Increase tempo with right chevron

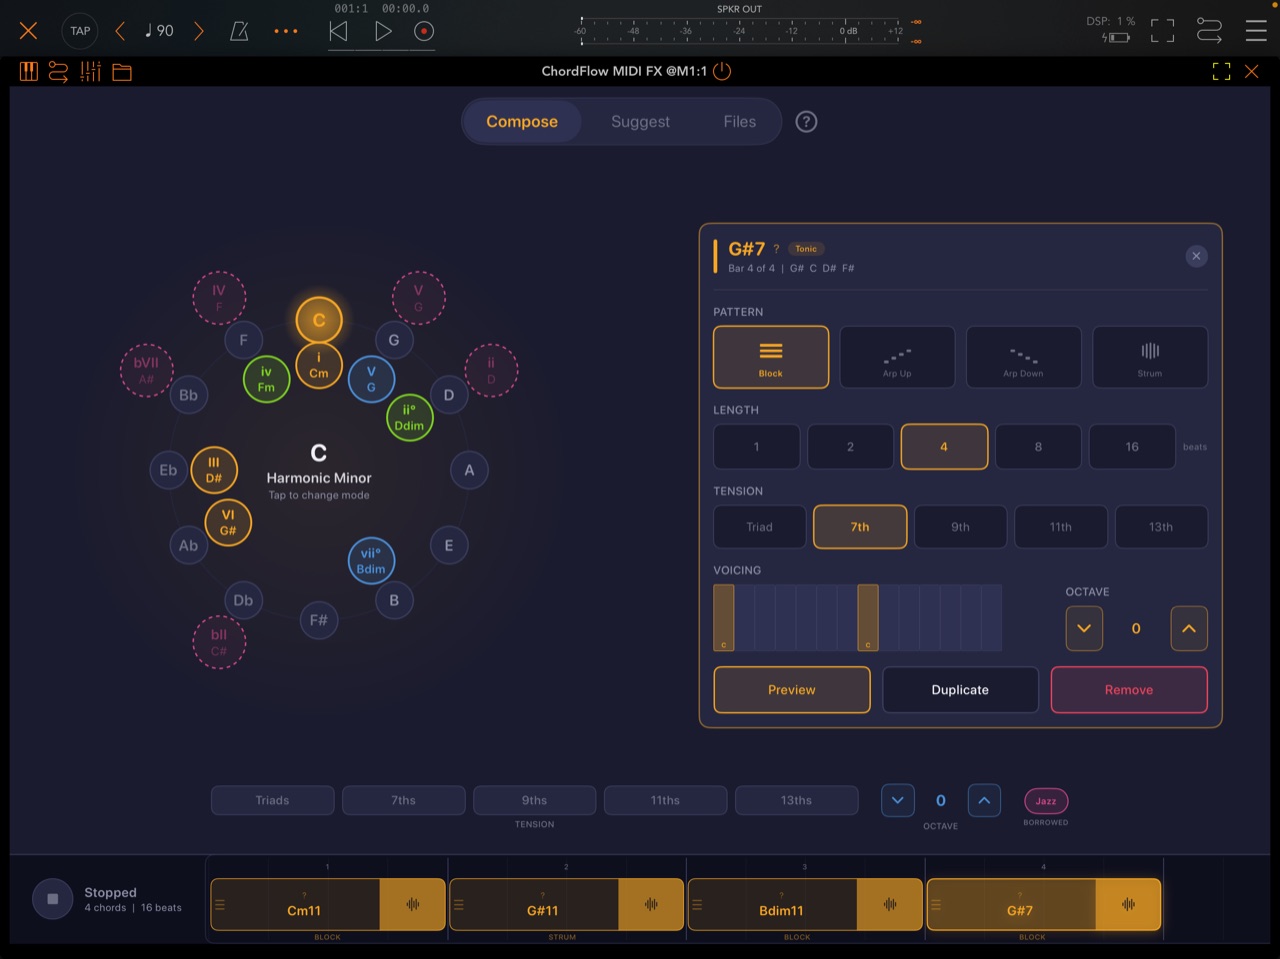[x=198, y=31]
